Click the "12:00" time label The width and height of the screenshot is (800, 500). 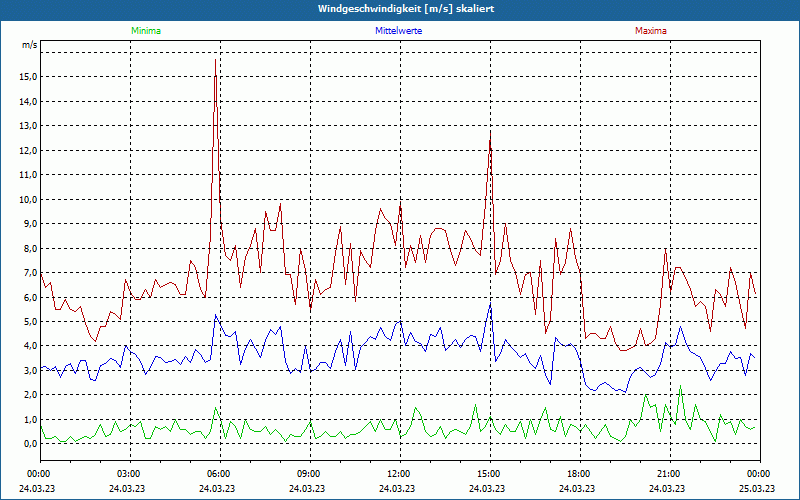[x=397, y=474]
